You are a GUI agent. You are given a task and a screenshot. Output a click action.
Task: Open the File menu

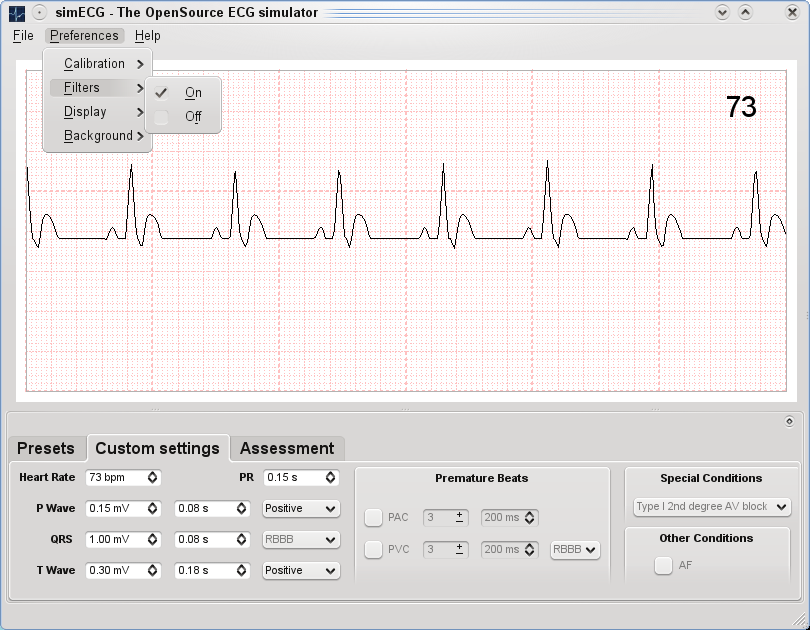22,35
